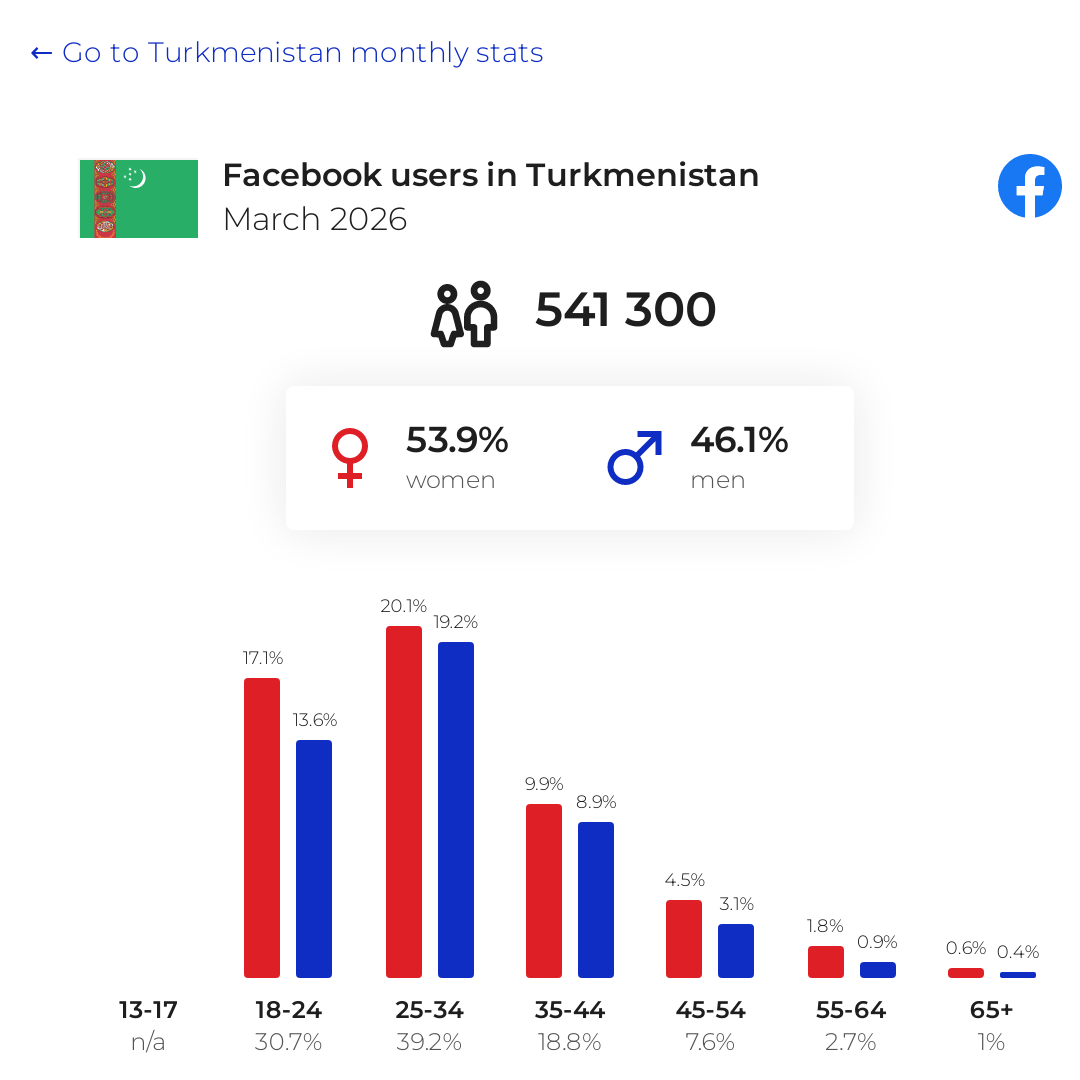The height and width of the screenshot is (1080, 1080).
Task: Click the back arrow before Turkmenistan stats
Action: pyautogui.click(x=41, y=53)
